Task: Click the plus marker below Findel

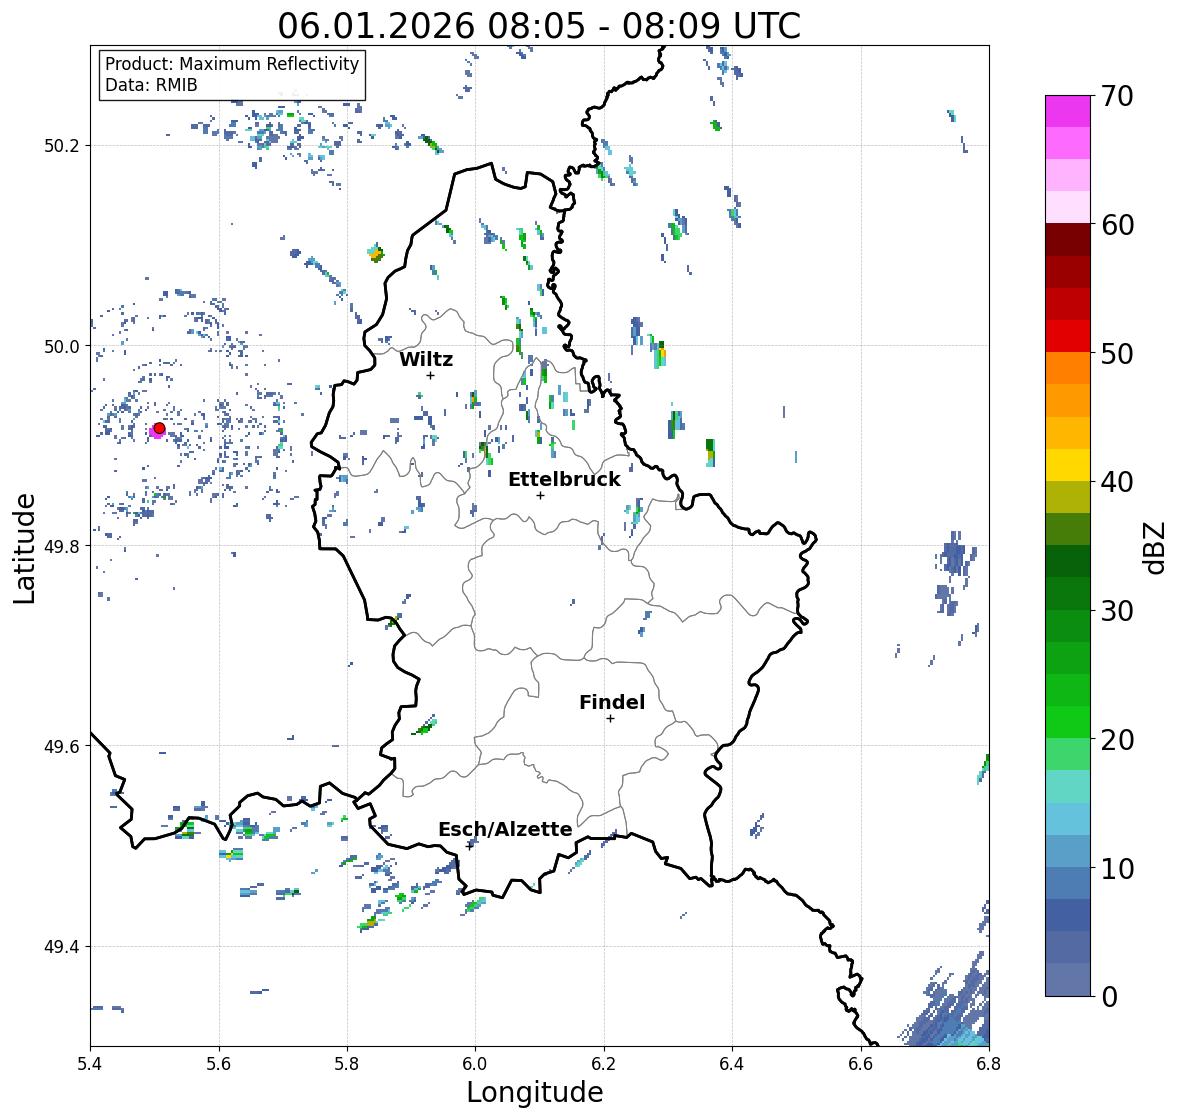Action: click(x=610, y=719)
